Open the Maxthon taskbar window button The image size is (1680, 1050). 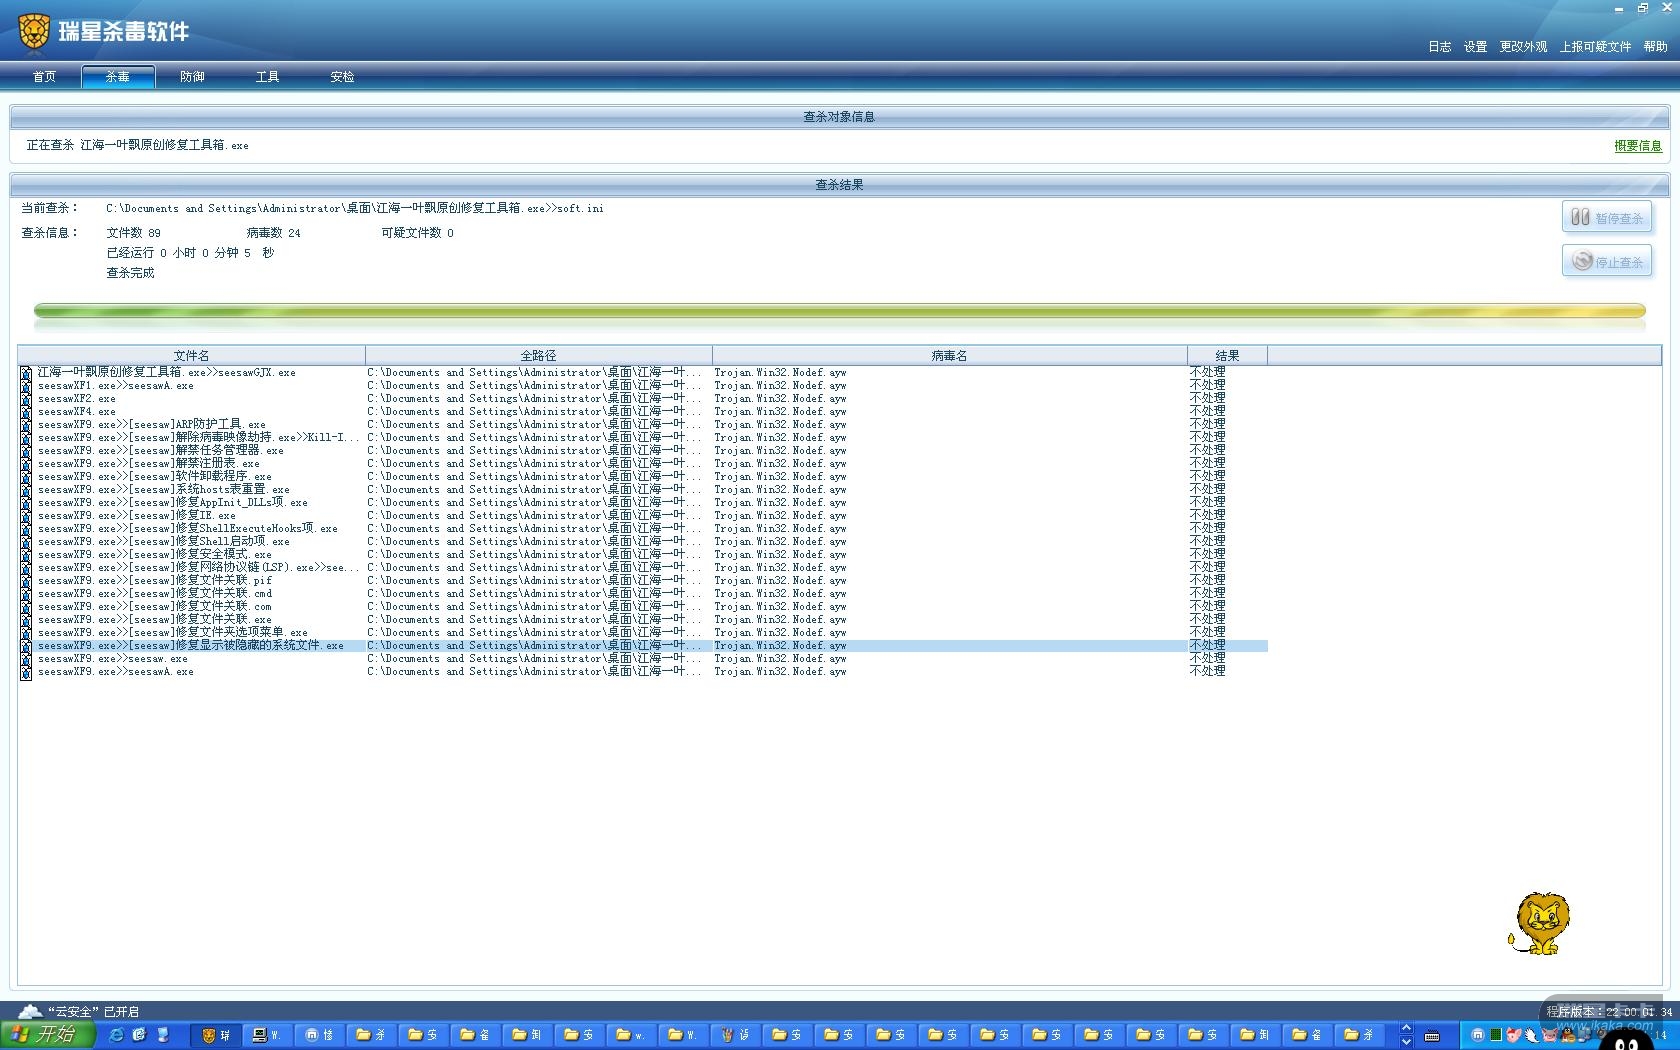pyautogui.click(x=319, y=1035)
